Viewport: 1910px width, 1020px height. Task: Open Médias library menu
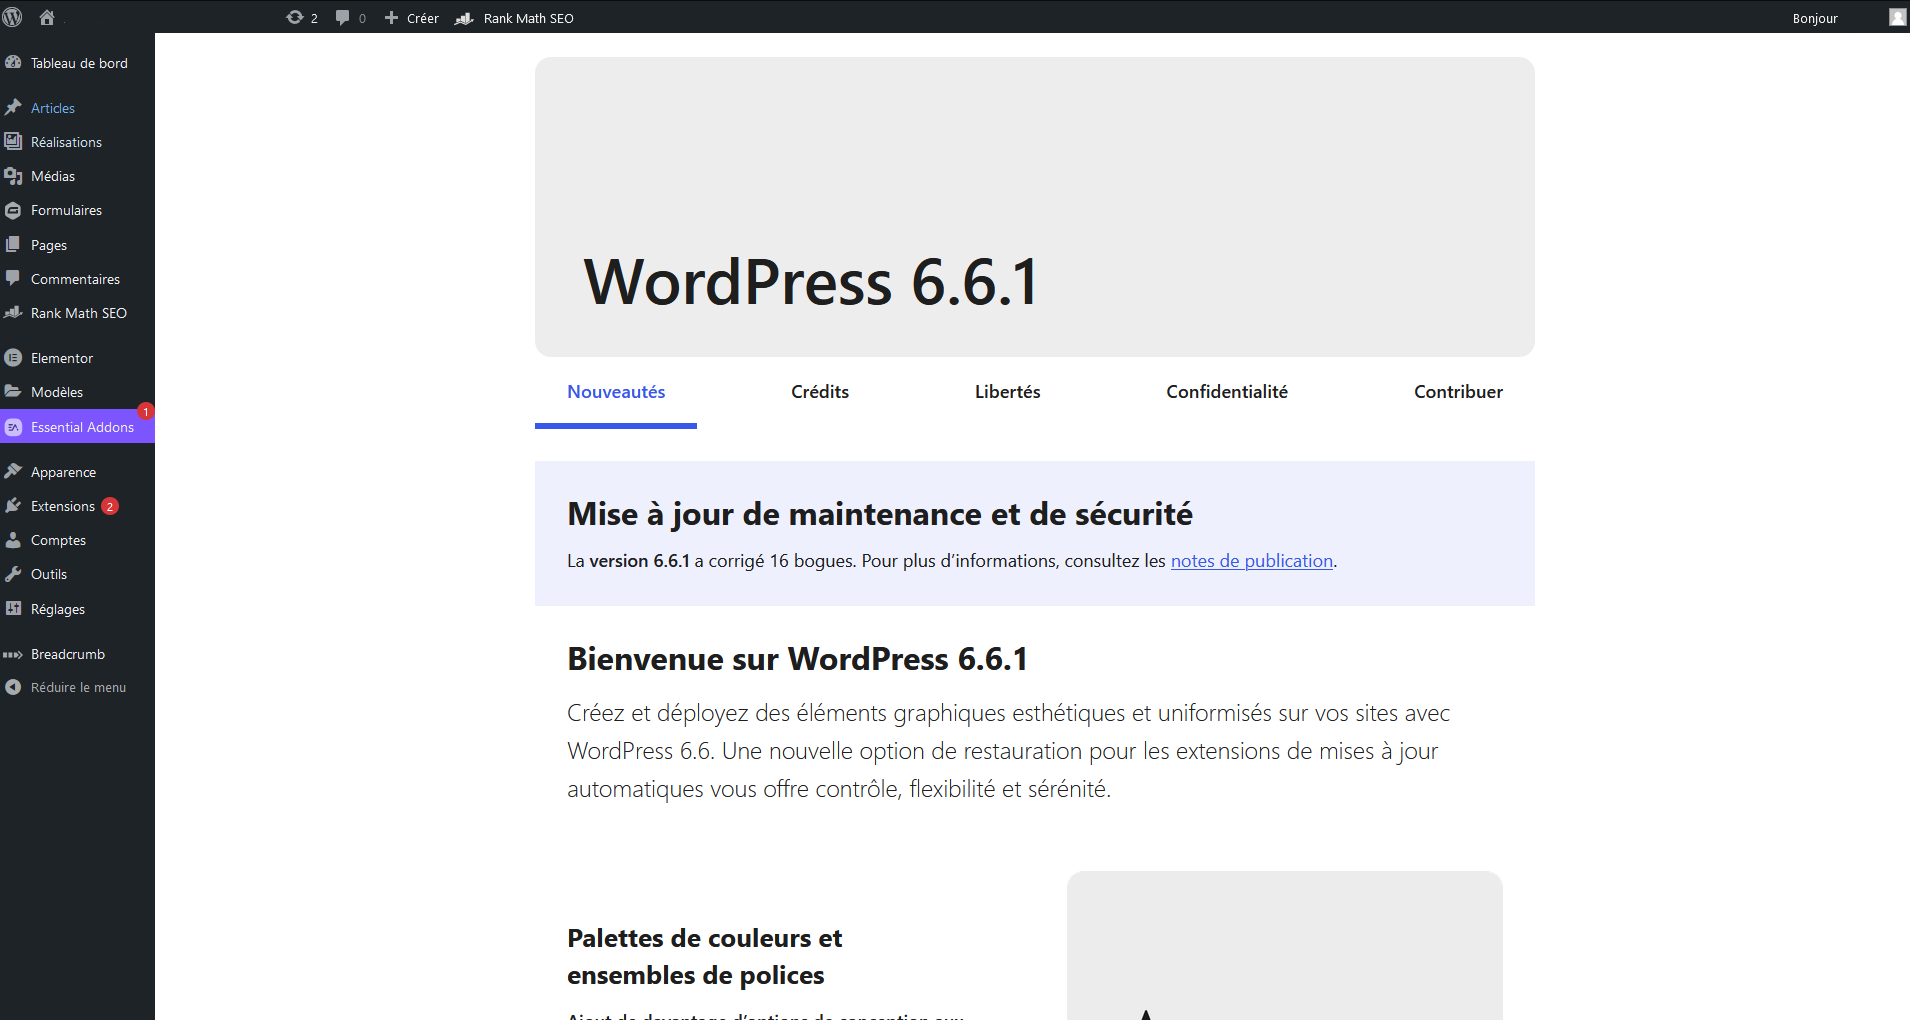[53, 176]
